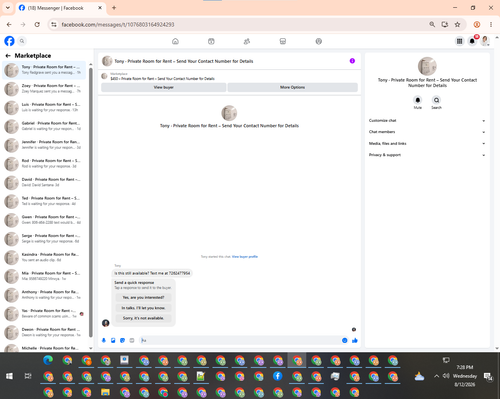The image size is (500, 399).
Task: Open Serge's Private Room conversation
Action: pos(44,238)
